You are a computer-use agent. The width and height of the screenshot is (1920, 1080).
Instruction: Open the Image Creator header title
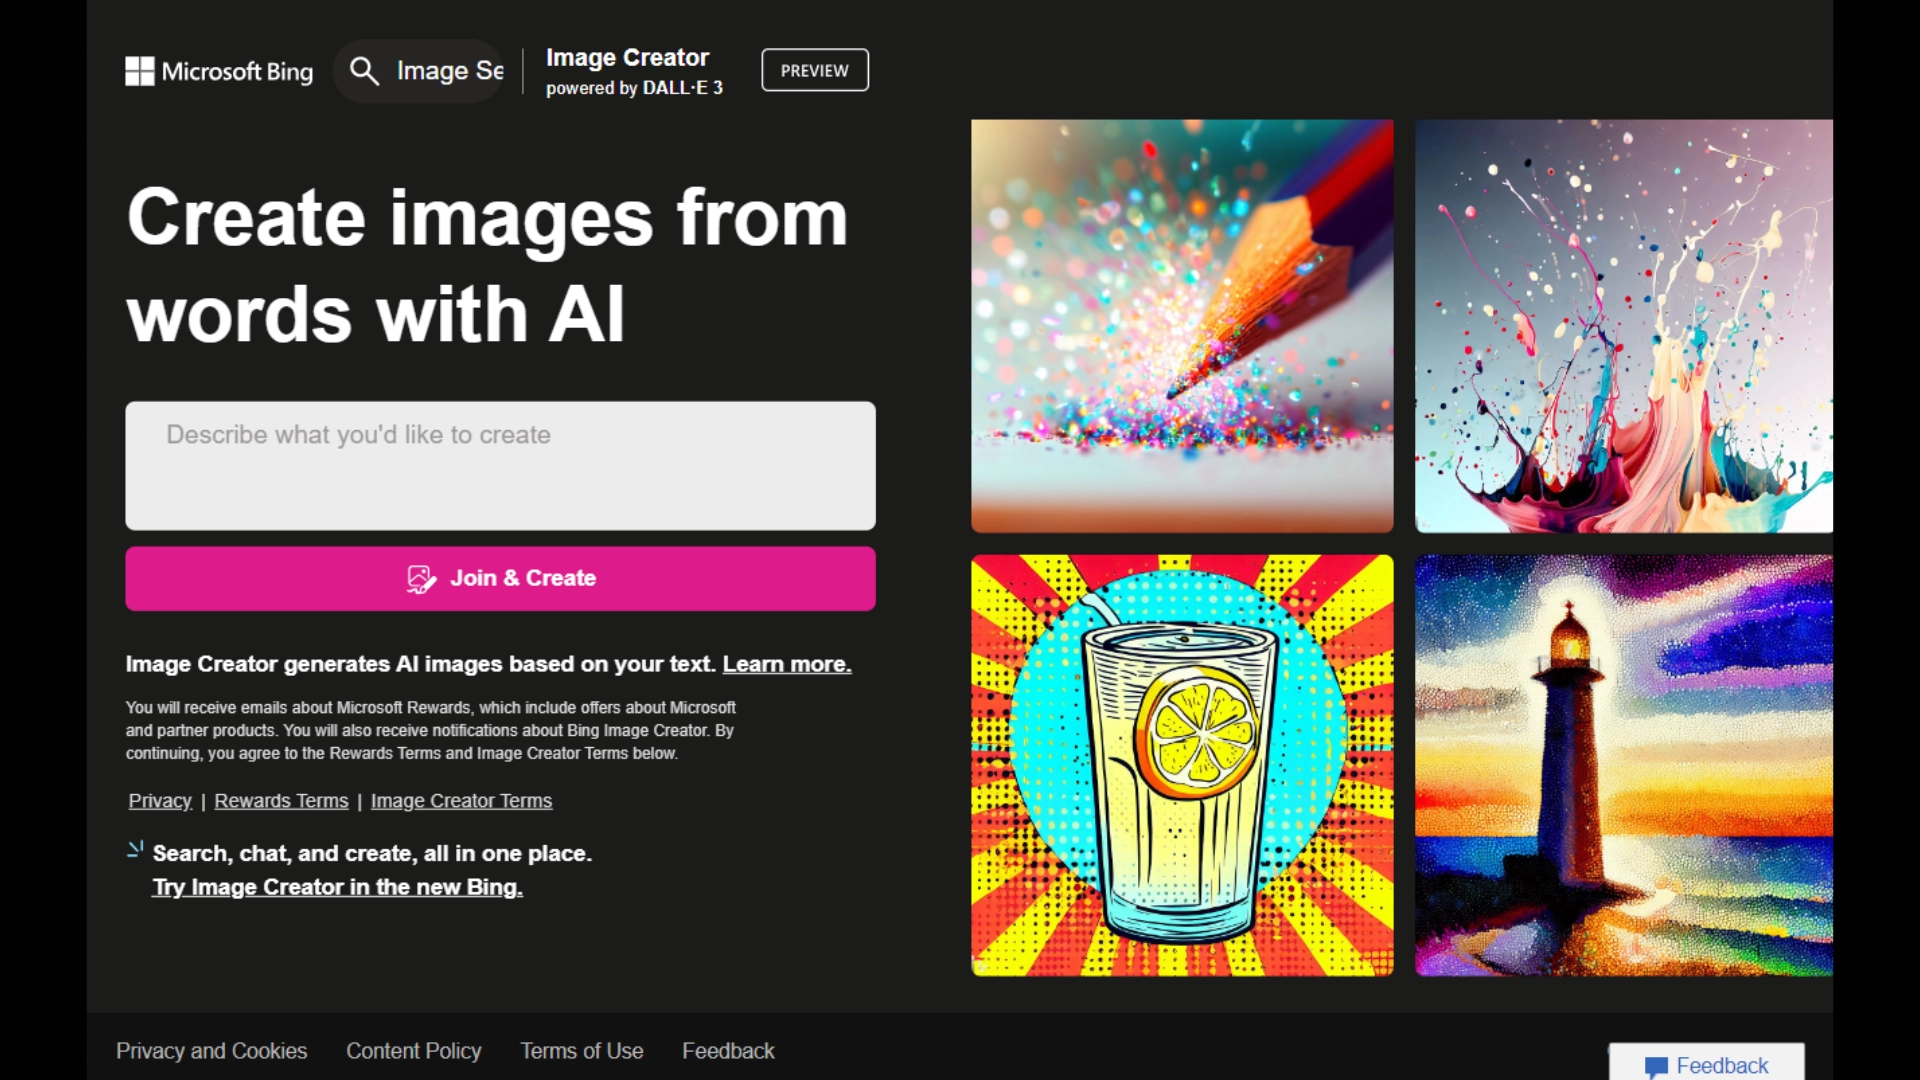(x=627, y=58)
